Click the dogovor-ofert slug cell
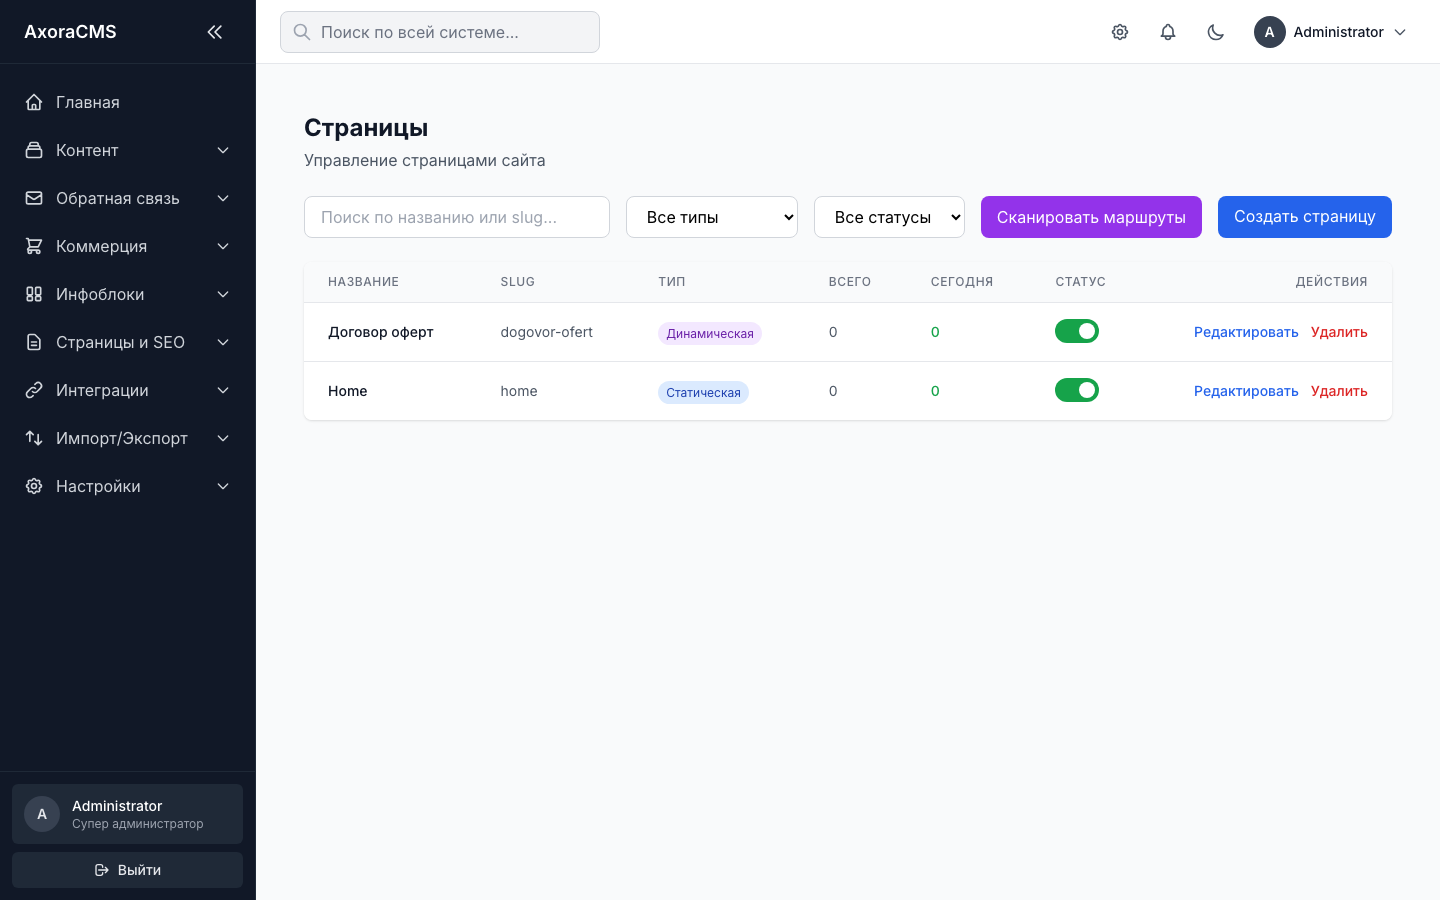 [546, 332]
